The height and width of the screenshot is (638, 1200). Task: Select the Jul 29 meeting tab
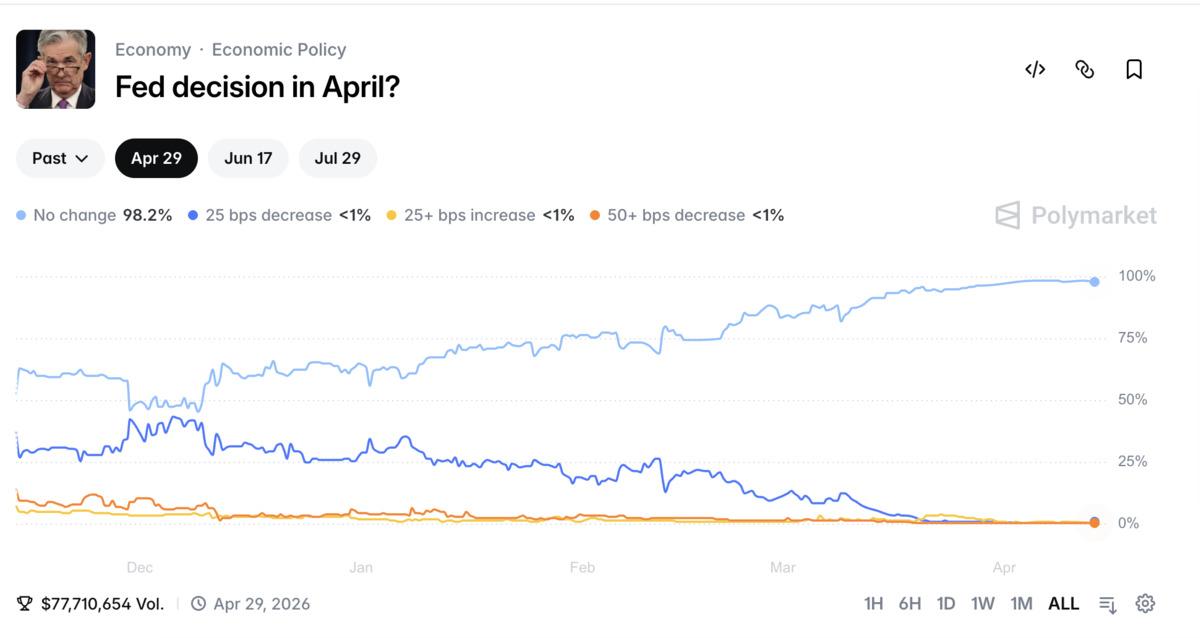click(337, 158)
